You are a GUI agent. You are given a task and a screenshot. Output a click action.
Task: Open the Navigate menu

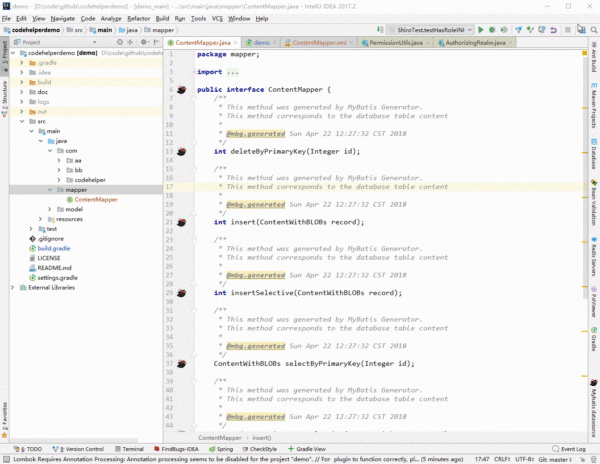tap(63, 18)
